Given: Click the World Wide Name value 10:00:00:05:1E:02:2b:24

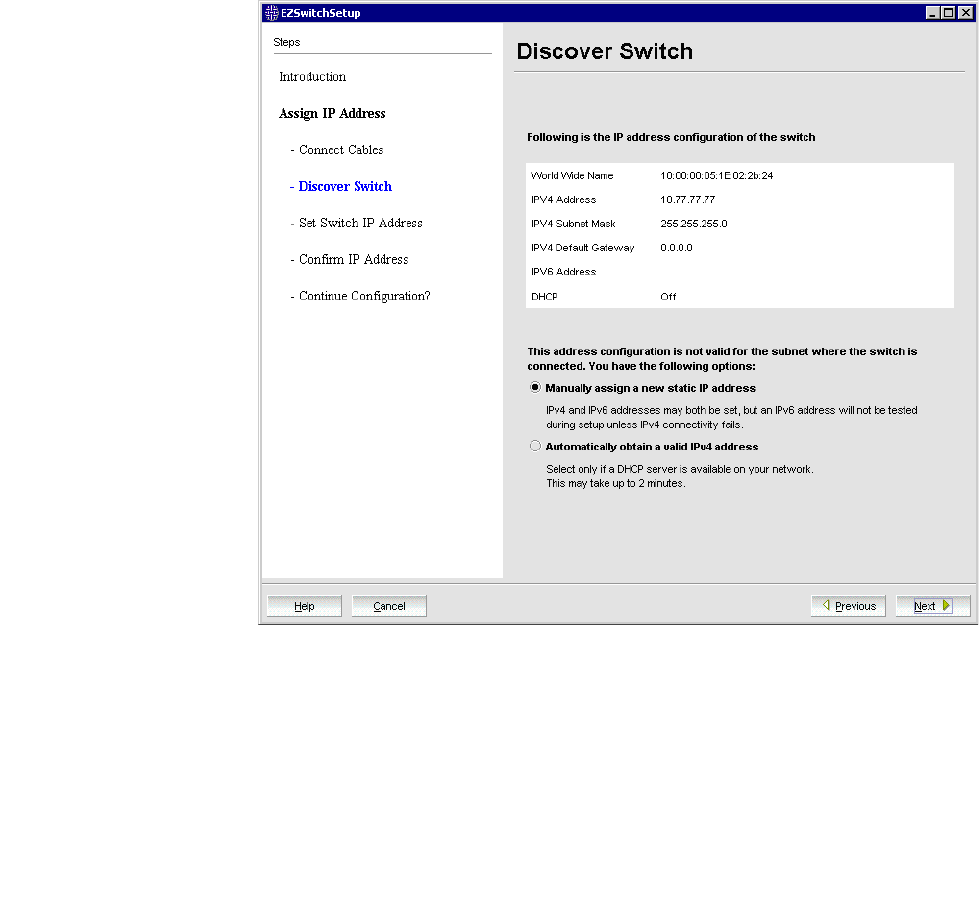Looking at the screenshot, I should (x=717, y=175).
